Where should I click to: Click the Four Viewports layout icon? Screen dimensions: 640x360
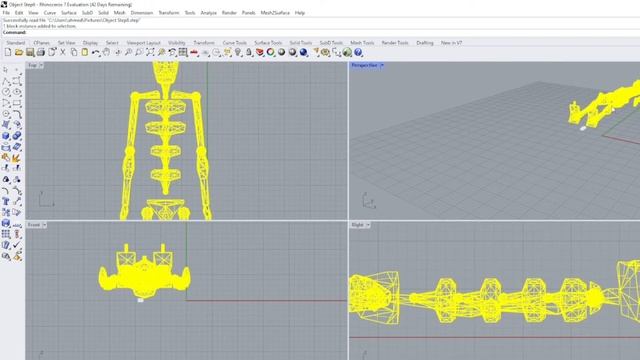[x=183, y=52]
